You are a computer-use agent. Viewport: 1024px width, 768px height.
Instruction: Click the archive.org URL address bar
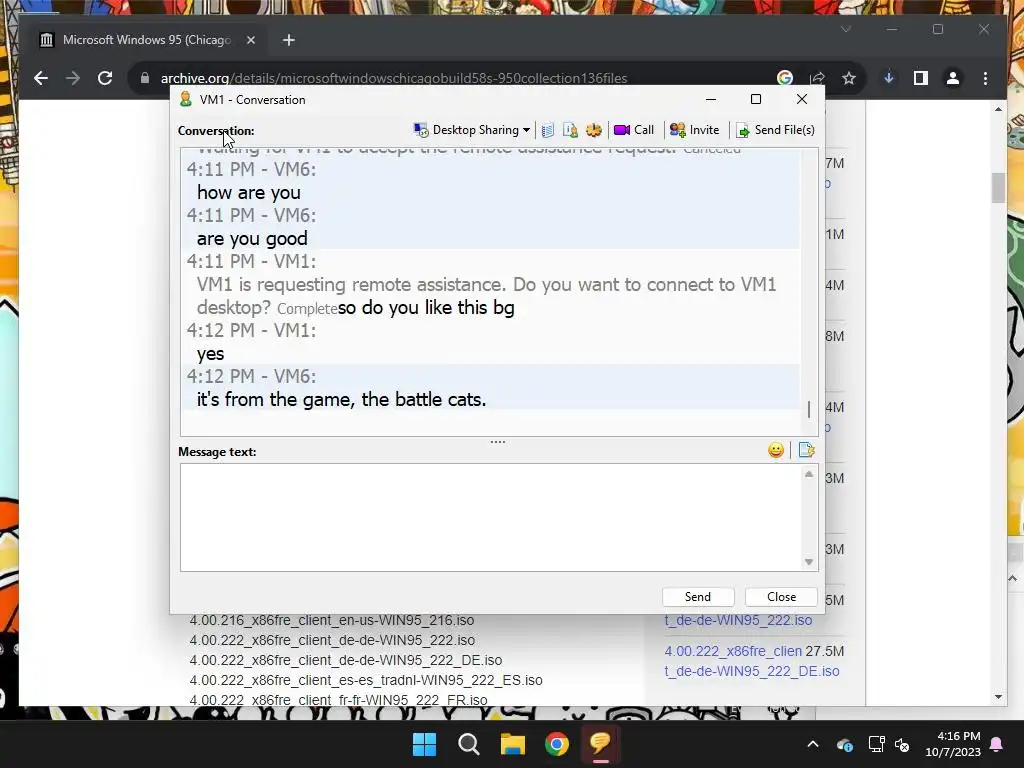click(x=394, y=78)
